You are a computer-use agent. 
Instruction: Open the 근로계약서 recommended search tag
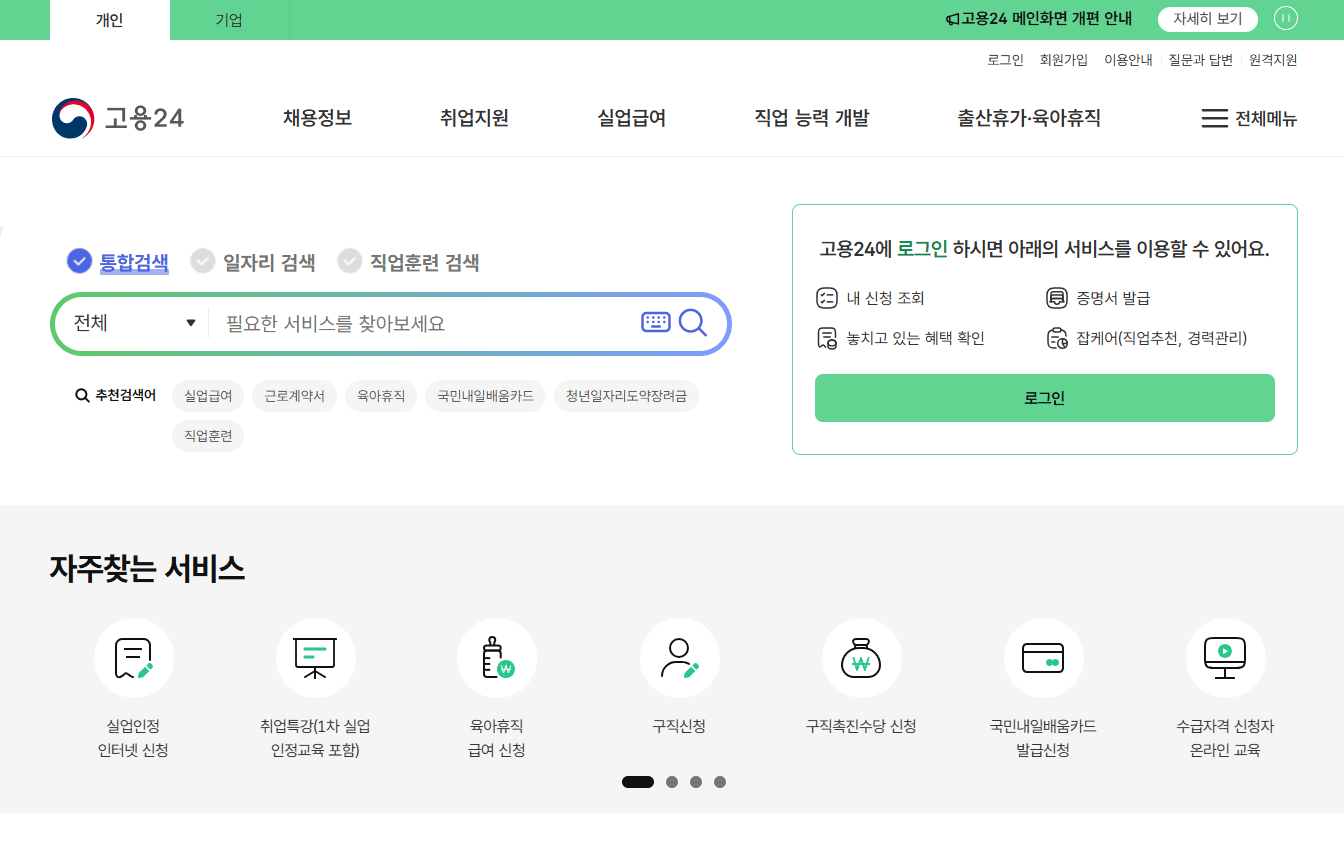tap(294, 396)
